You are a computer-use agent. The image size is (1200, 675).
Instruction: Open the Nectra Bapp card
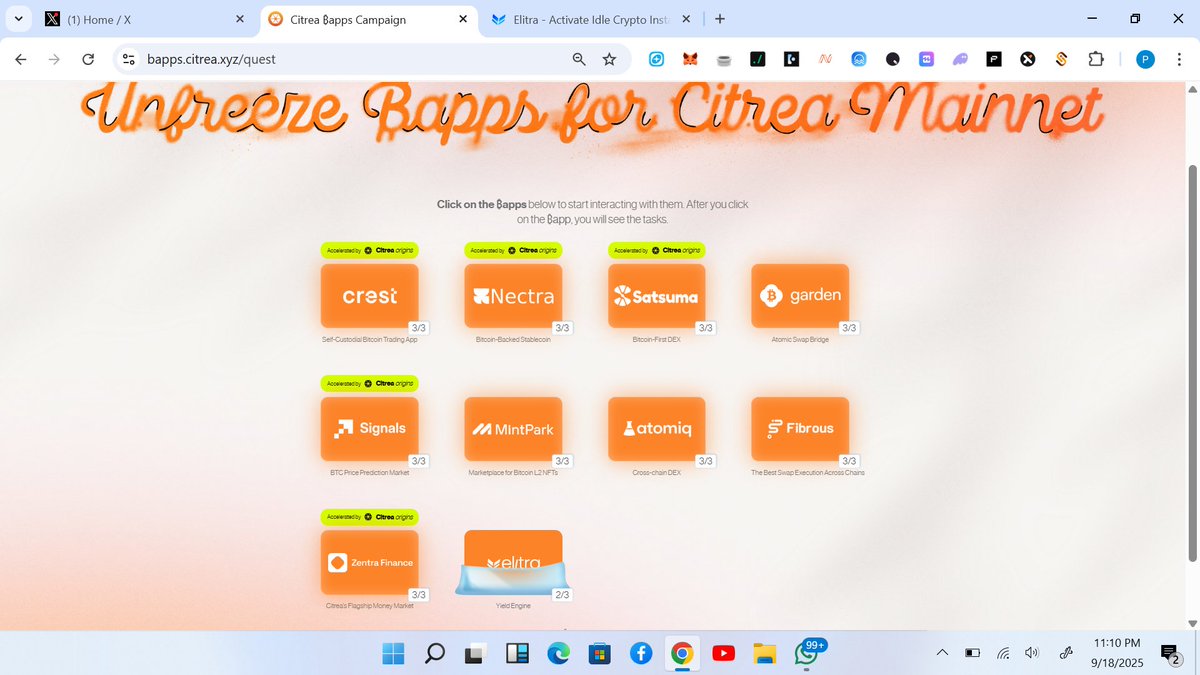(x=513, y=296)
